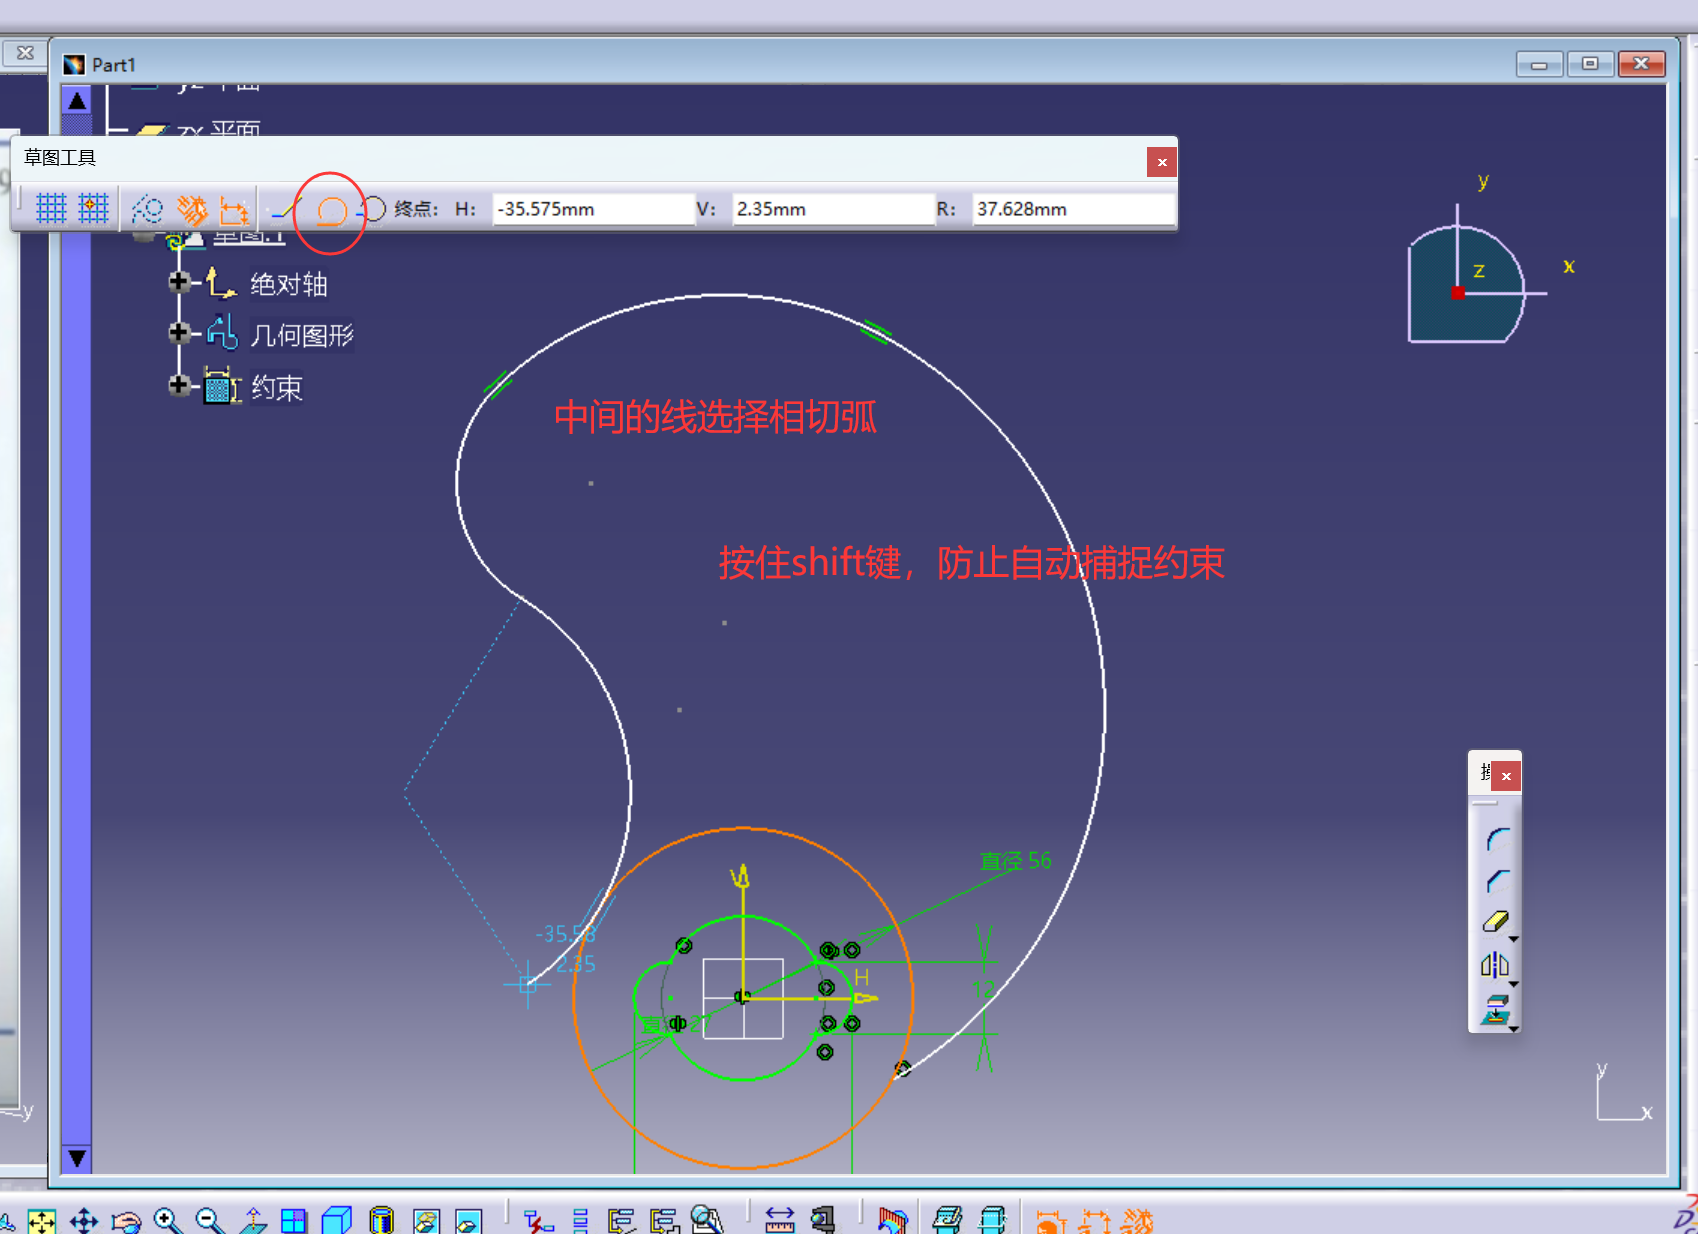Click the Zoom In magnifier icon
Image resolution: width=1698 pixels, height=1234 pixels.
coord(168,1221)
